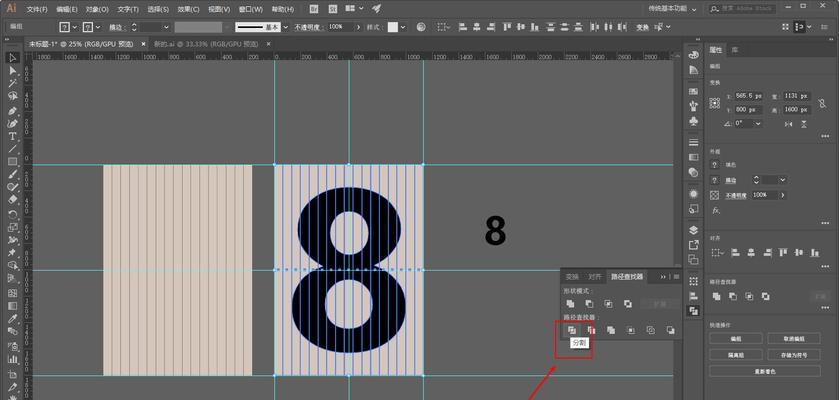Click the Stock icon in menu bar

click(333, 9)
